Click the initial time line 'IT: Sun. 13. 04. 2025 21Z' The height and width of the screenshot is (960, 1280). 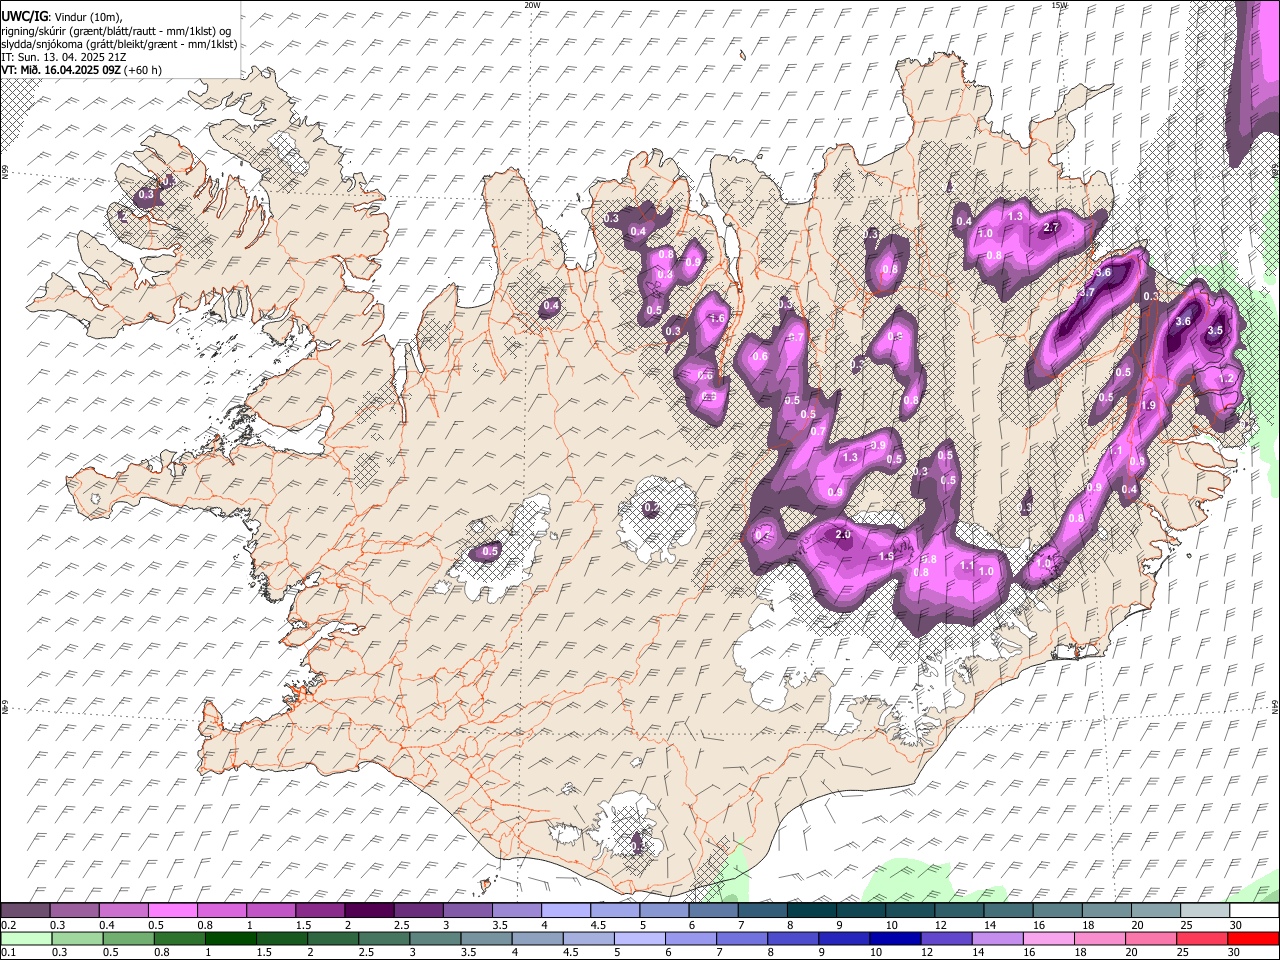pyautogui.click(x=65, y=57)
